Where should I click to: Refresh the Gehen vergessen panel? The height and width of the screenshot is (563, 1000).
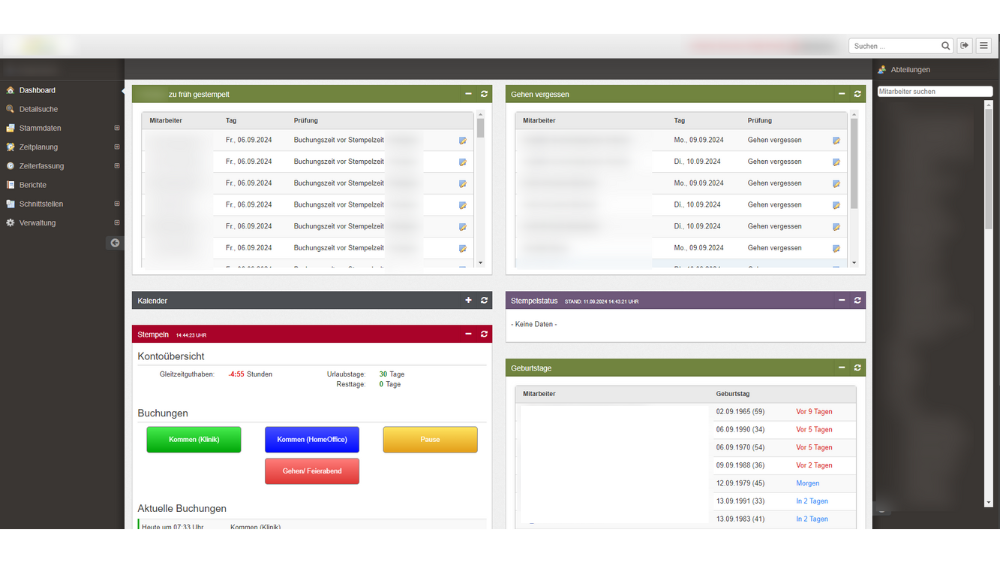pyautogui.click(x=858, y=94)
